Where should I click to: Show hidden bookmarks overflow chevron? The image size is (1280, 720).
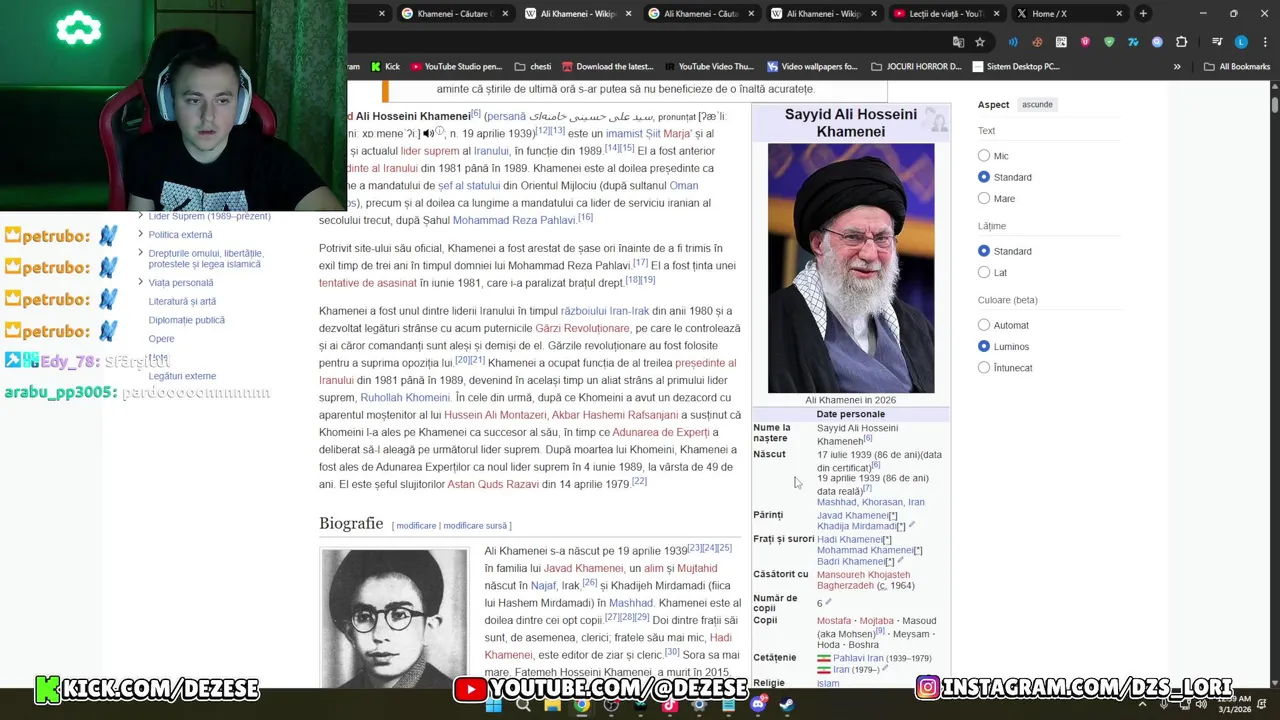coord(1177,67)
